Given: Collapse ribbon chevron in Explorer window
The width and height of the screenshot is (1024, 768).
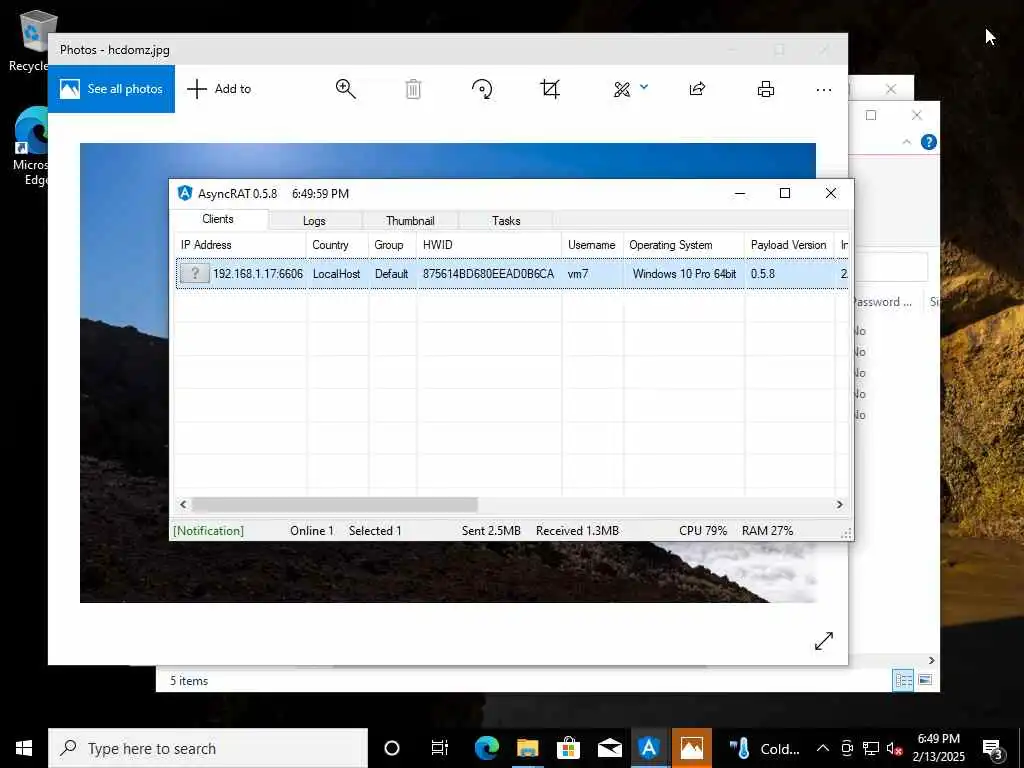Looking at the screenshot, I should (906, 142).
